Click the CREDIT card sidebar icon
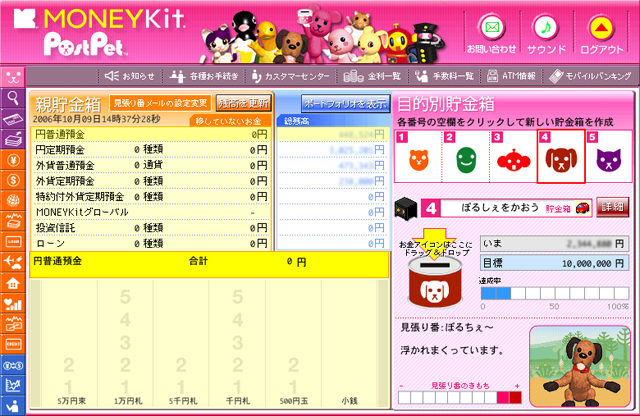The height and width of the screenshot is (416, 640). 13,344
